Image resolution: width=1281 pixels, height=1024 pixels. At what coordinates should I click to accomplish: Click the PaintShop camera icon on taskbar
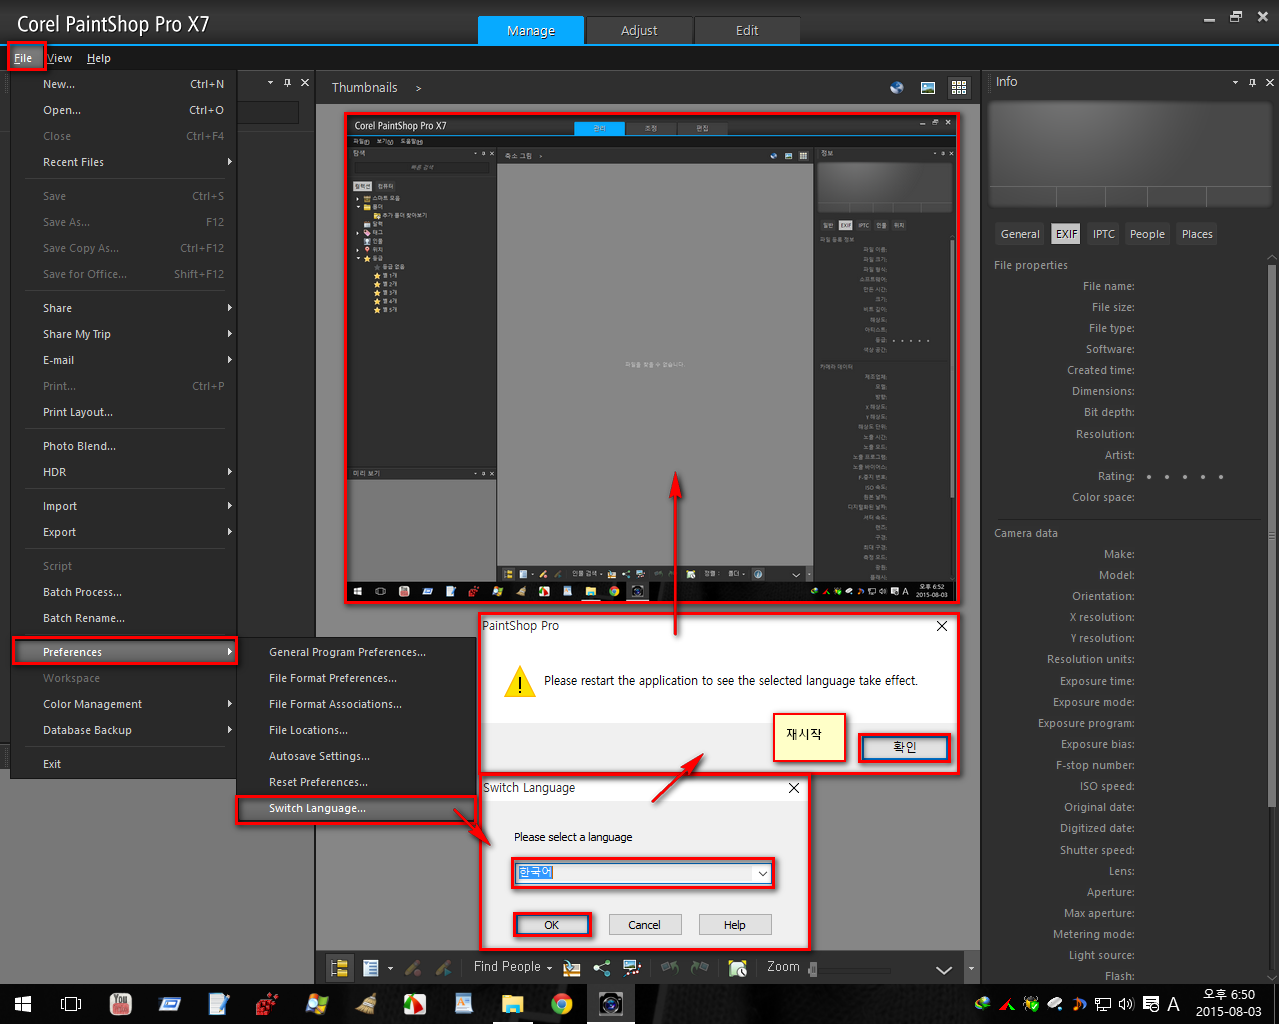tap(610, 1004)
